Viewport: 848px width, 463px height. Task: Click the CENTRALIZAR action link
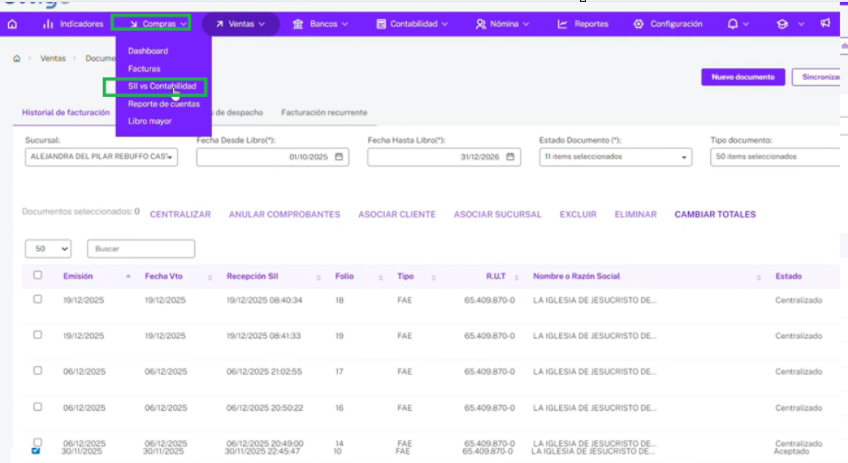click(x=180, y=215)
